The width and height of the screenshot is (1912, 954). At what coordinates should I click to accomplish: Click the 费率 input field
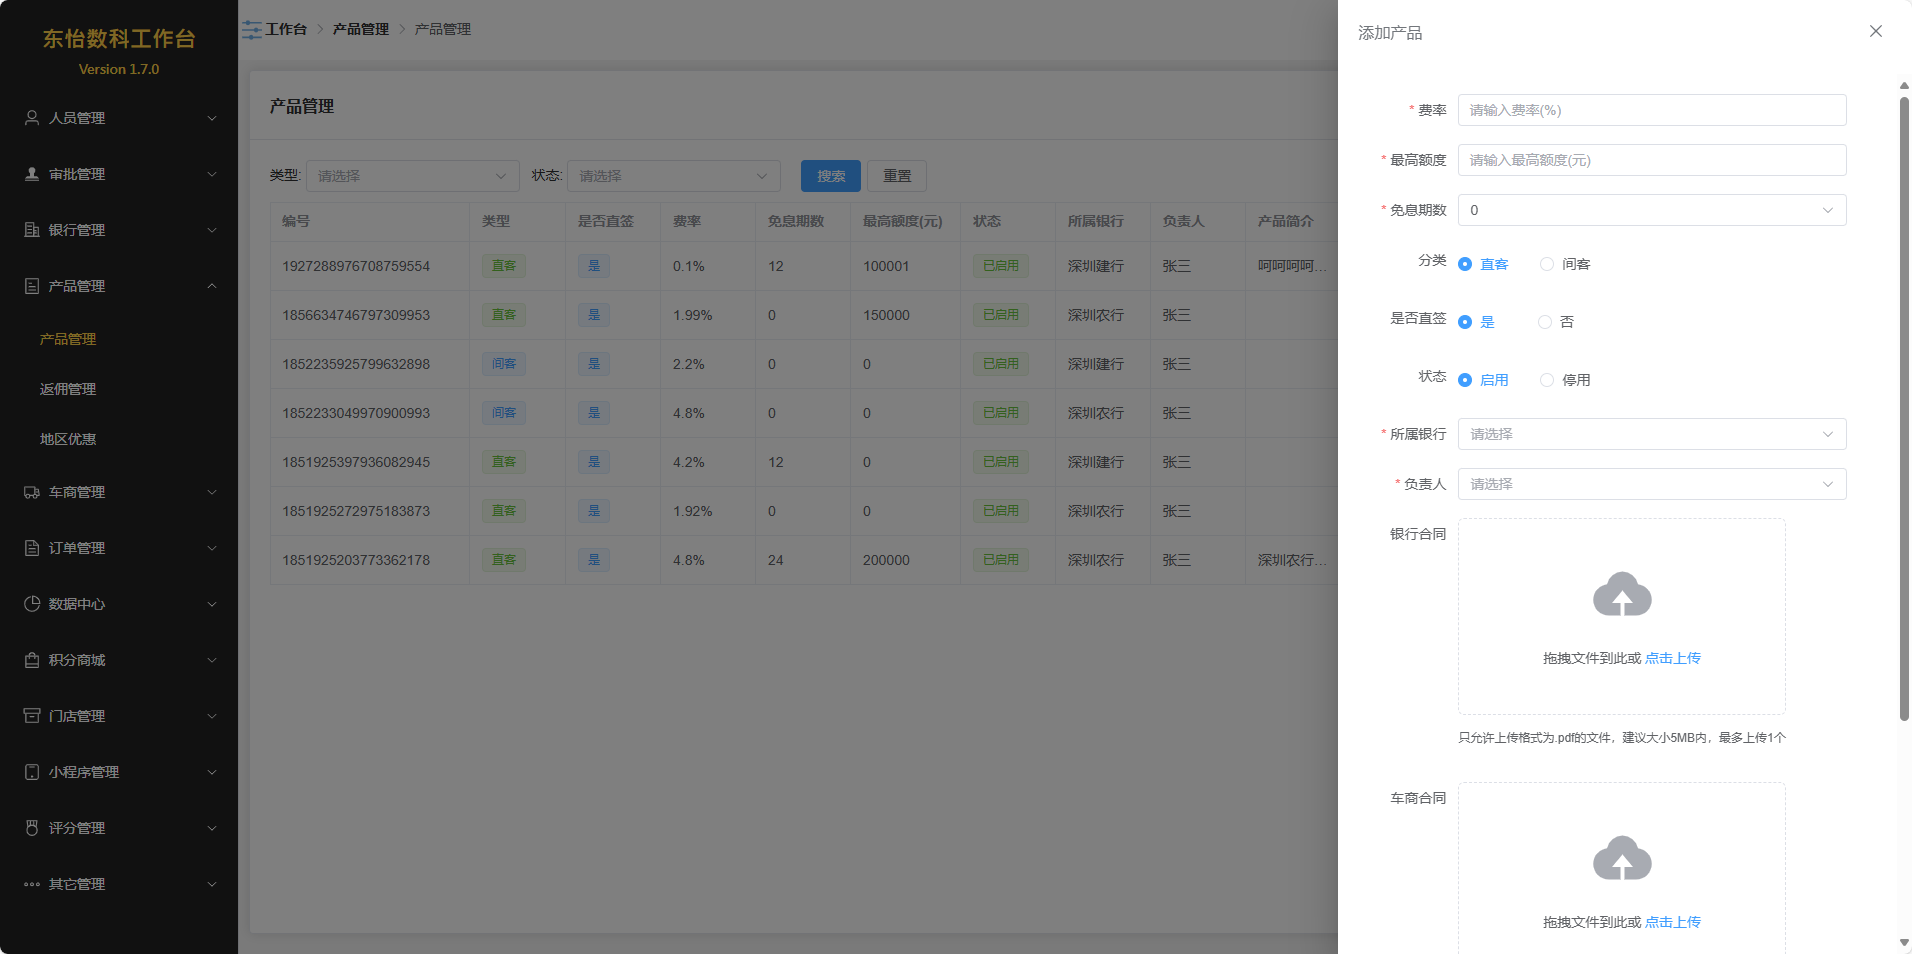click(1651, 110)
